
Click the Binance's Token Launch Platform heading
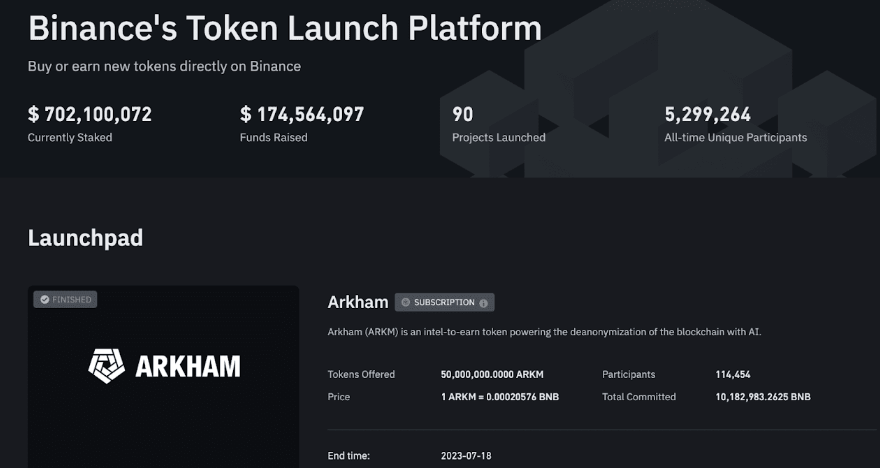285,28
